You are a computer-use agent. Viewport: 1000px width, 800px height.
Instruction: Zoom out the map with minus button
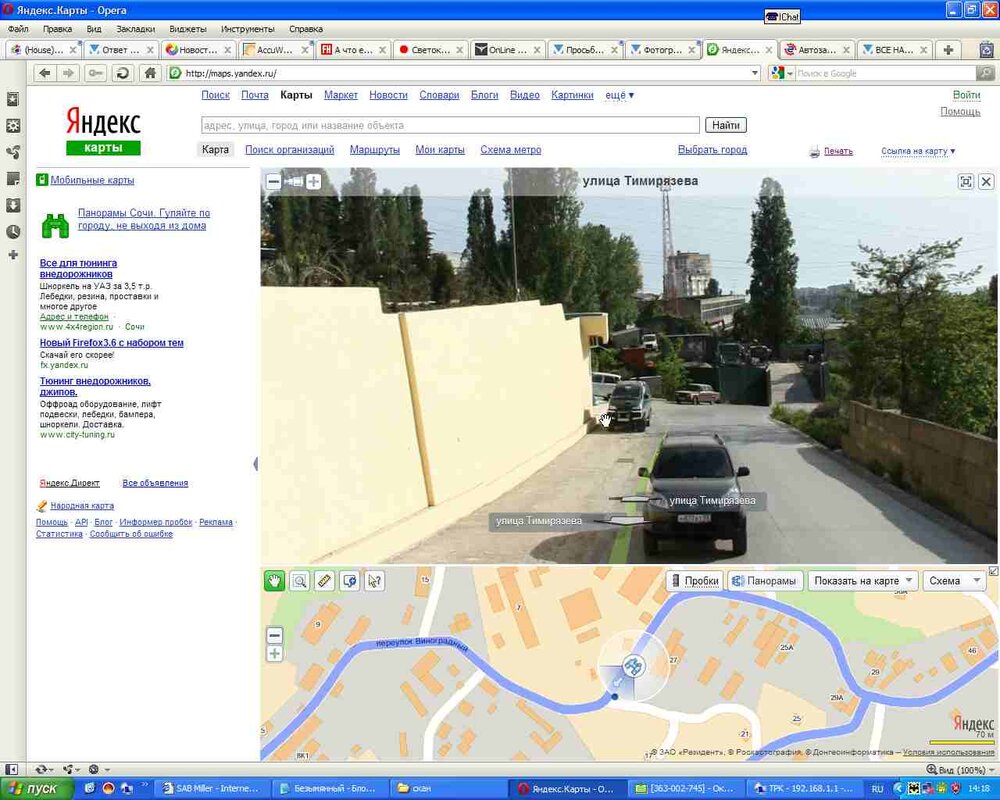pyautogui.click(x=275, y=635)
